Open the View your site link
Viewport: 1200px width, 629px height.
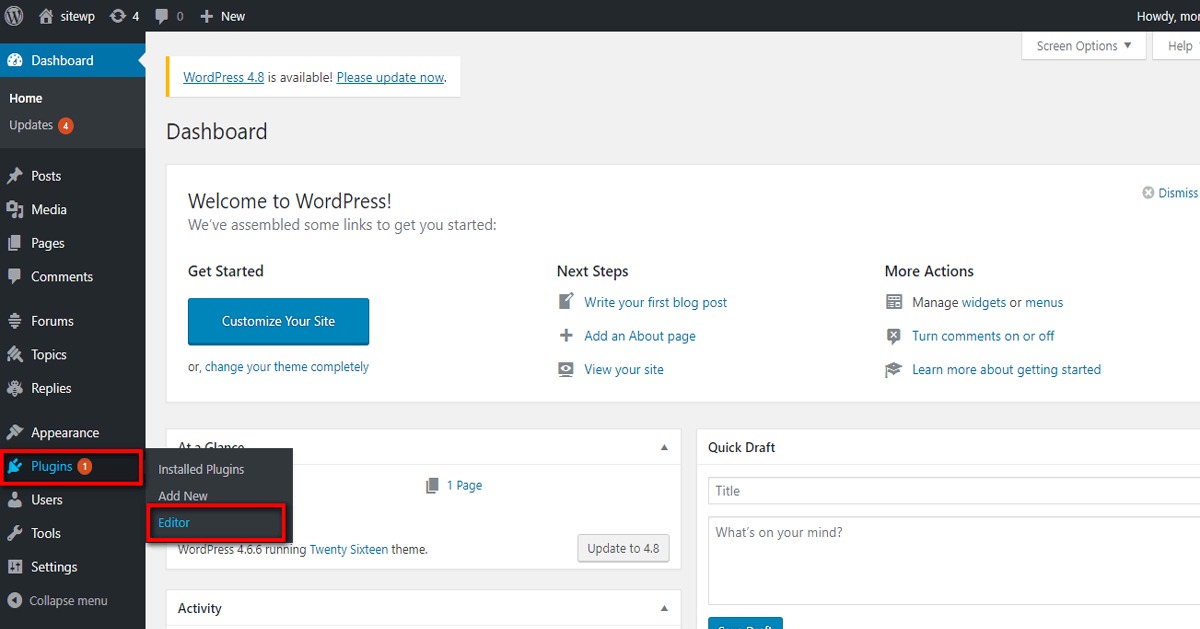coord(624,369)
